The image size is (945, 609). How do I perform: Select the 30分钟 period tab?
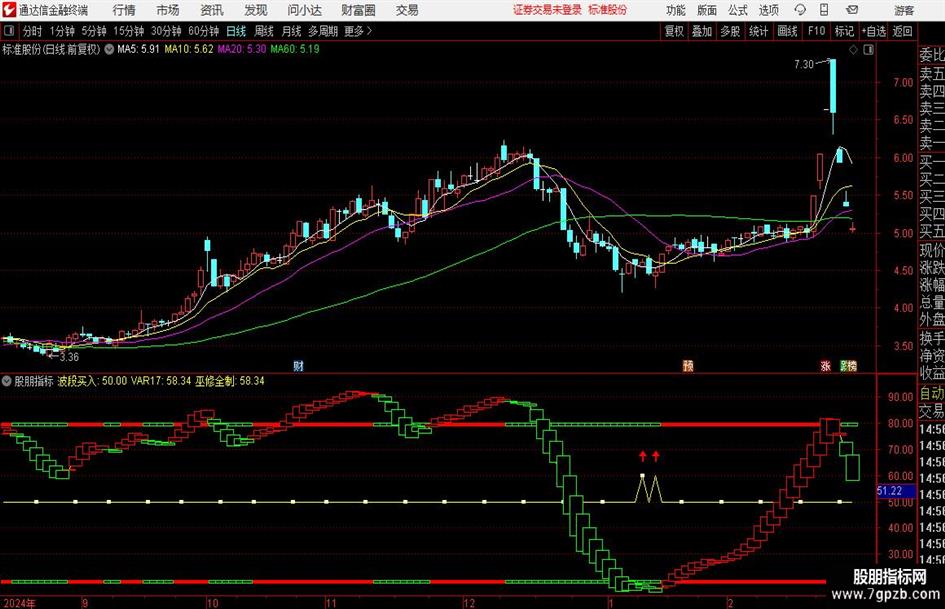(x=166, y=31)
